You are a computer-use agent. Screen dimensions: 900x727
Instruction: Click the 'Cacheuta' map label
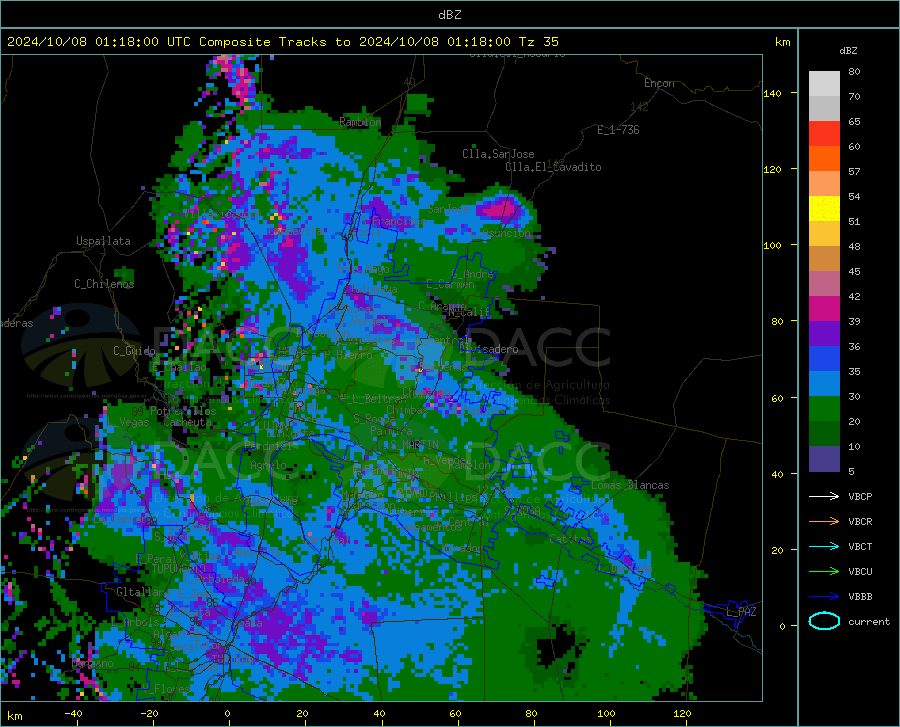188,422
